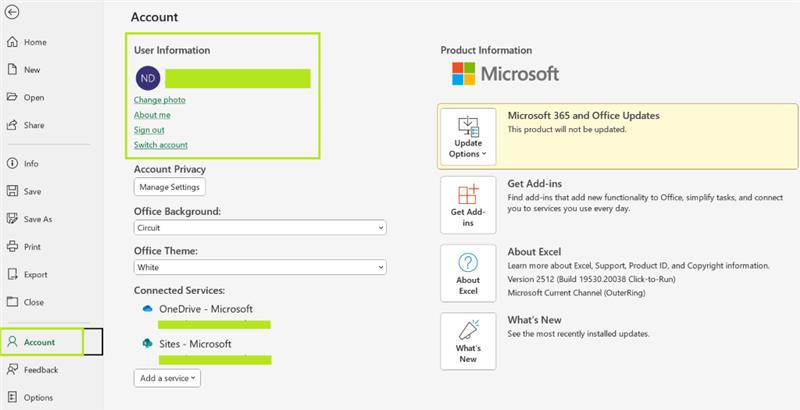The height and width of the screenshot is (410, 800).
Task: Click the Change photo link
Action: click(160, 100)
